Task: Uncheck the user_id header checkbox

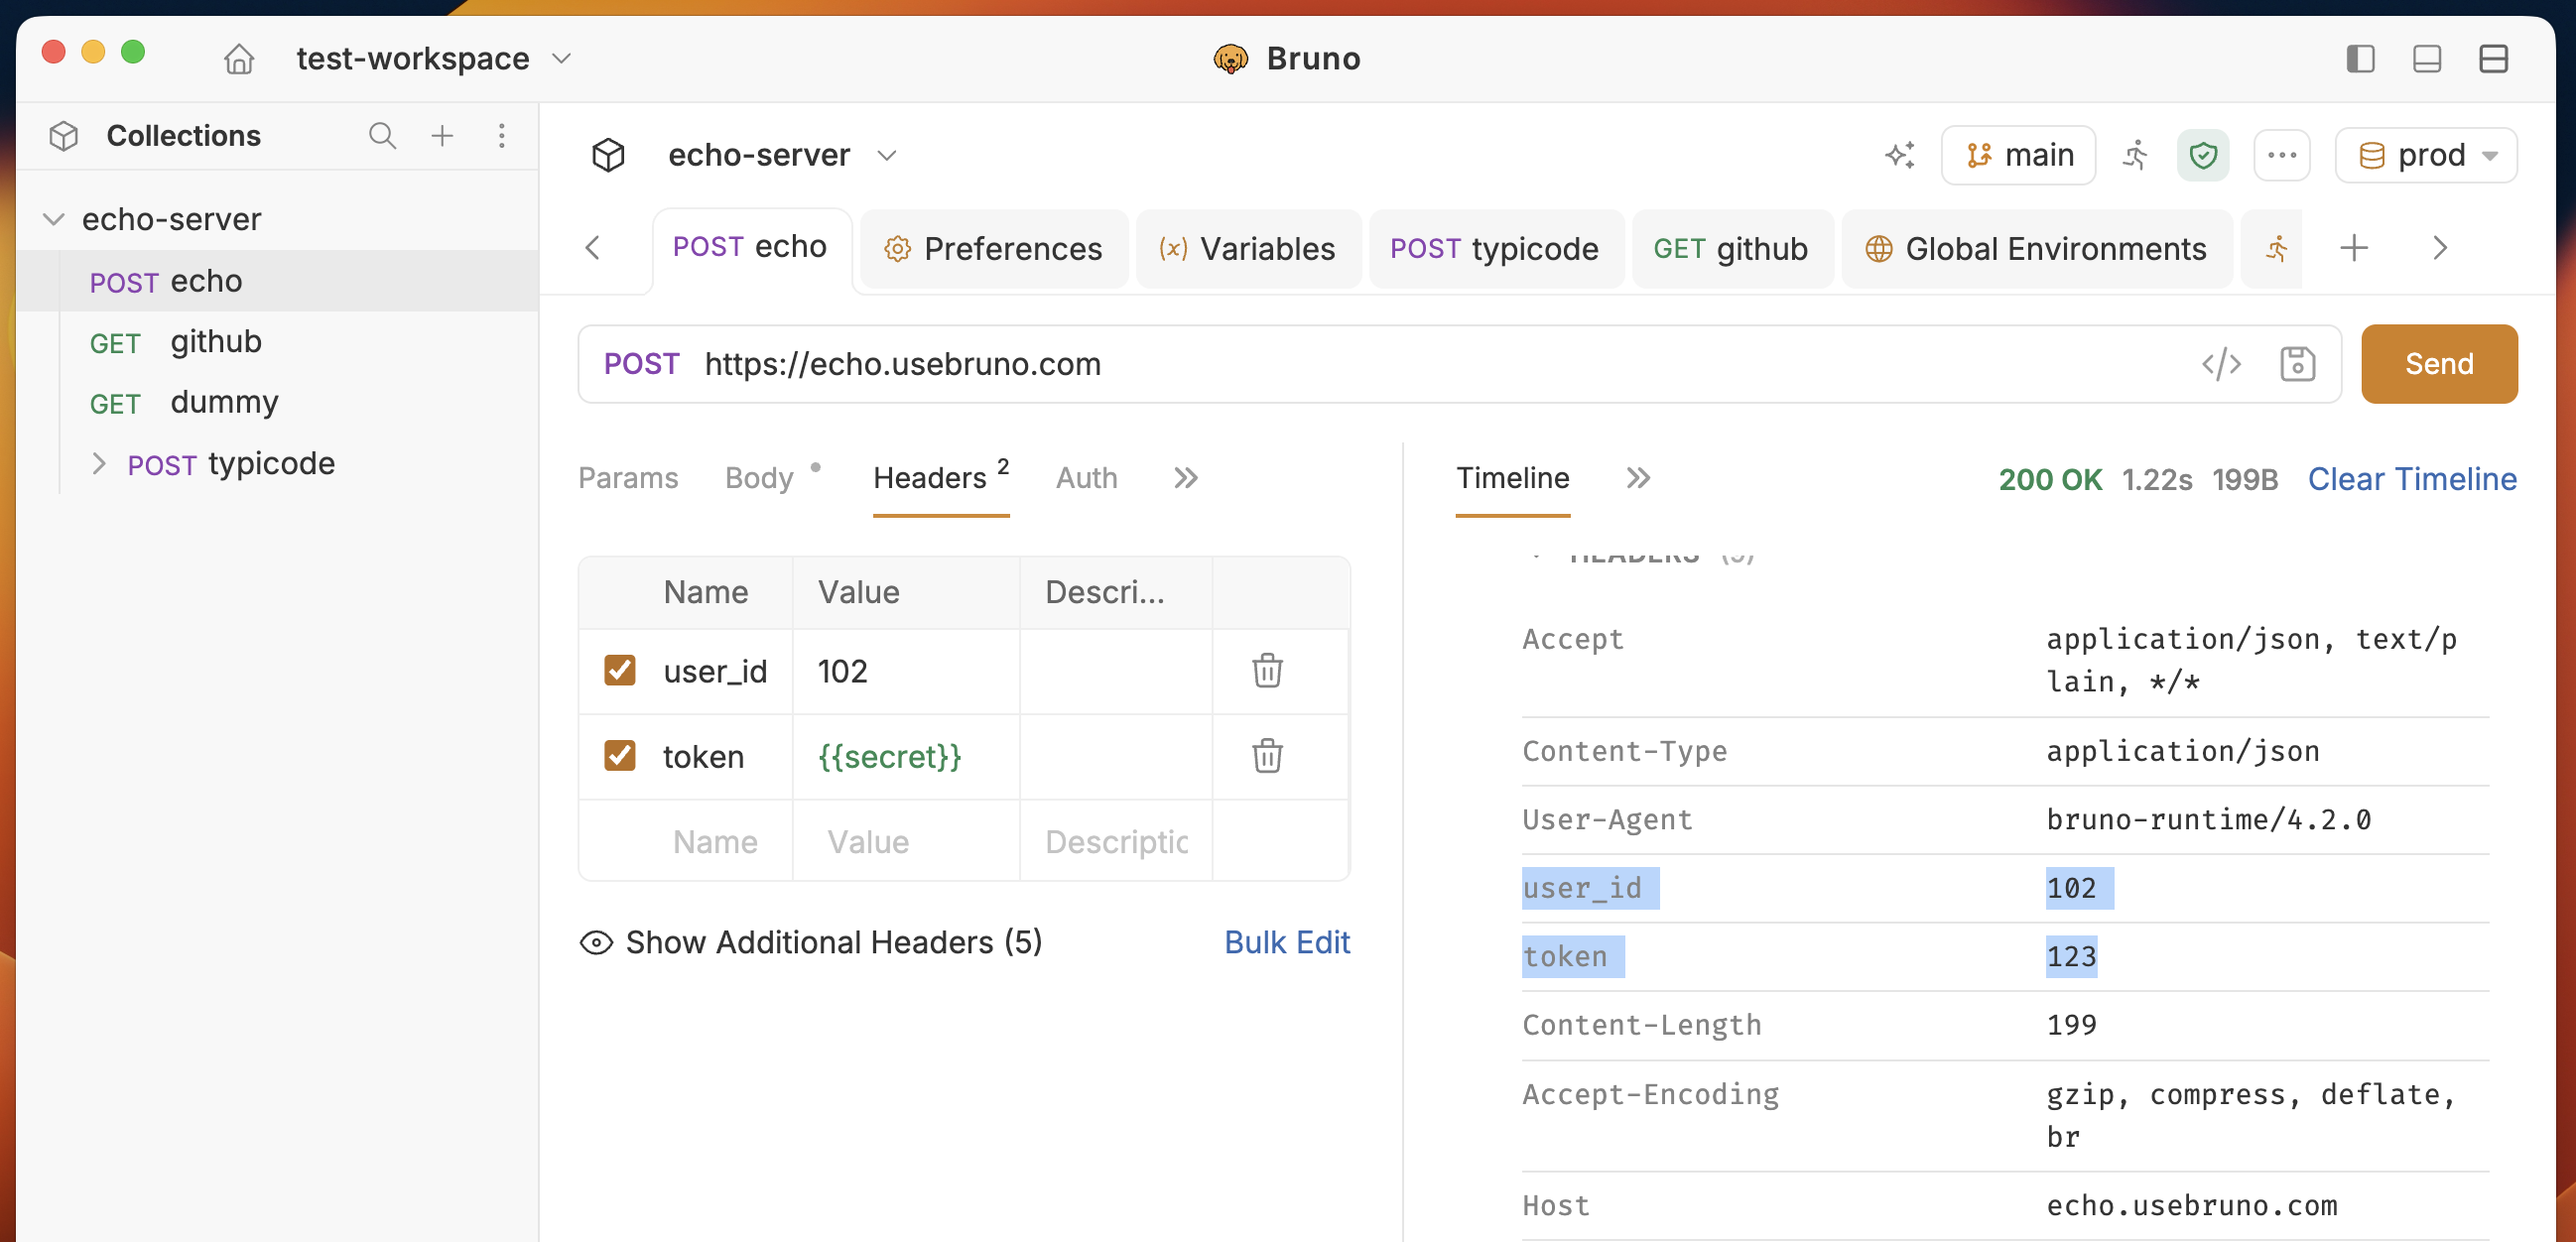Action: click(x=620, y=670)
